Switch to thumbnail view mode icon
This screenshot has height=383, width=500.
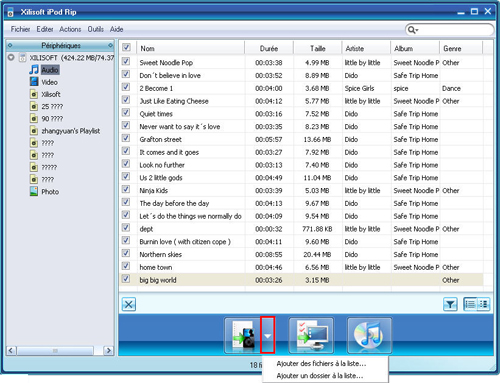(483, 304)
